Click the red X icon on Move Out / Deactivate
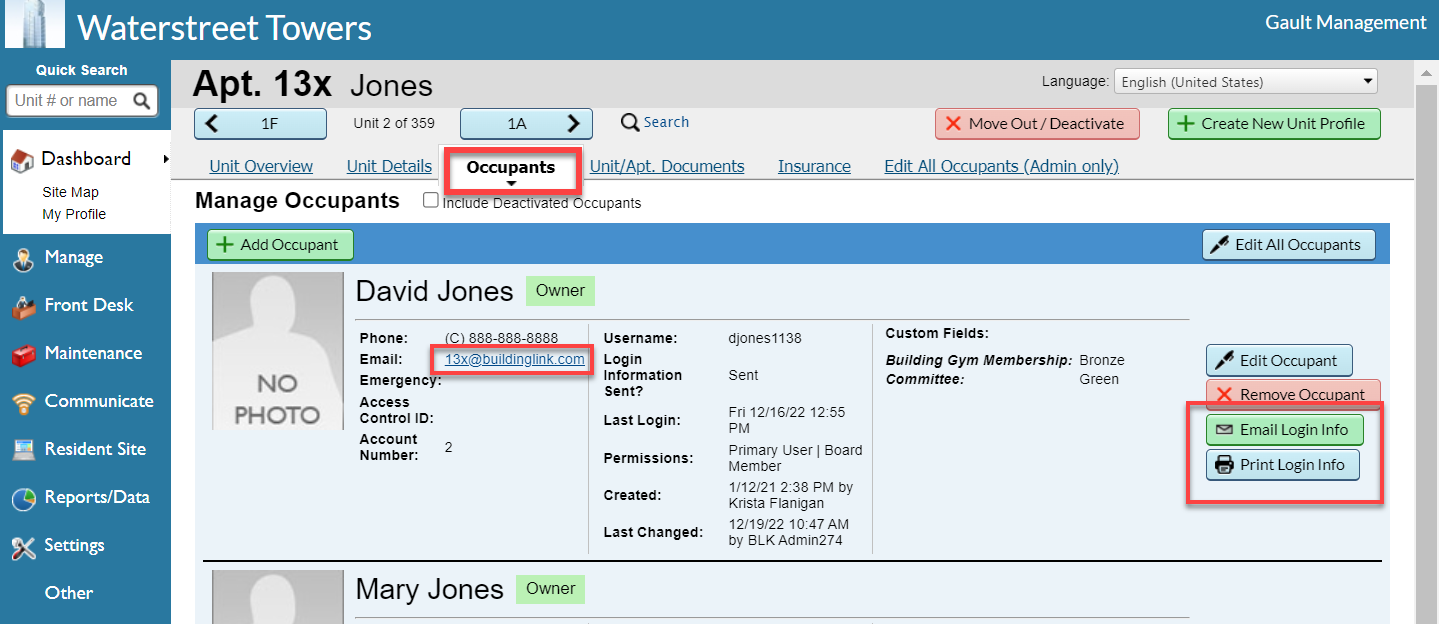This screenshot has height=624, width=1439. point(953,124)
